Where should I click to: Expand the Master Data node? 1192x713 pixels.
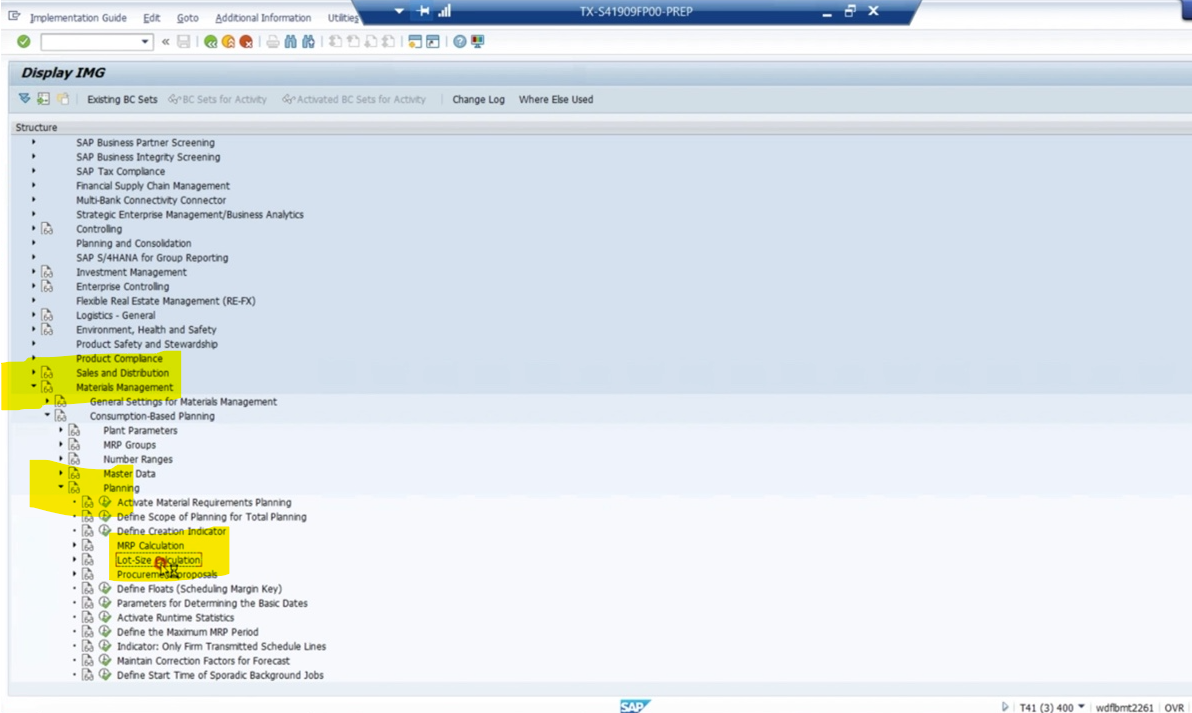[61, 473]
